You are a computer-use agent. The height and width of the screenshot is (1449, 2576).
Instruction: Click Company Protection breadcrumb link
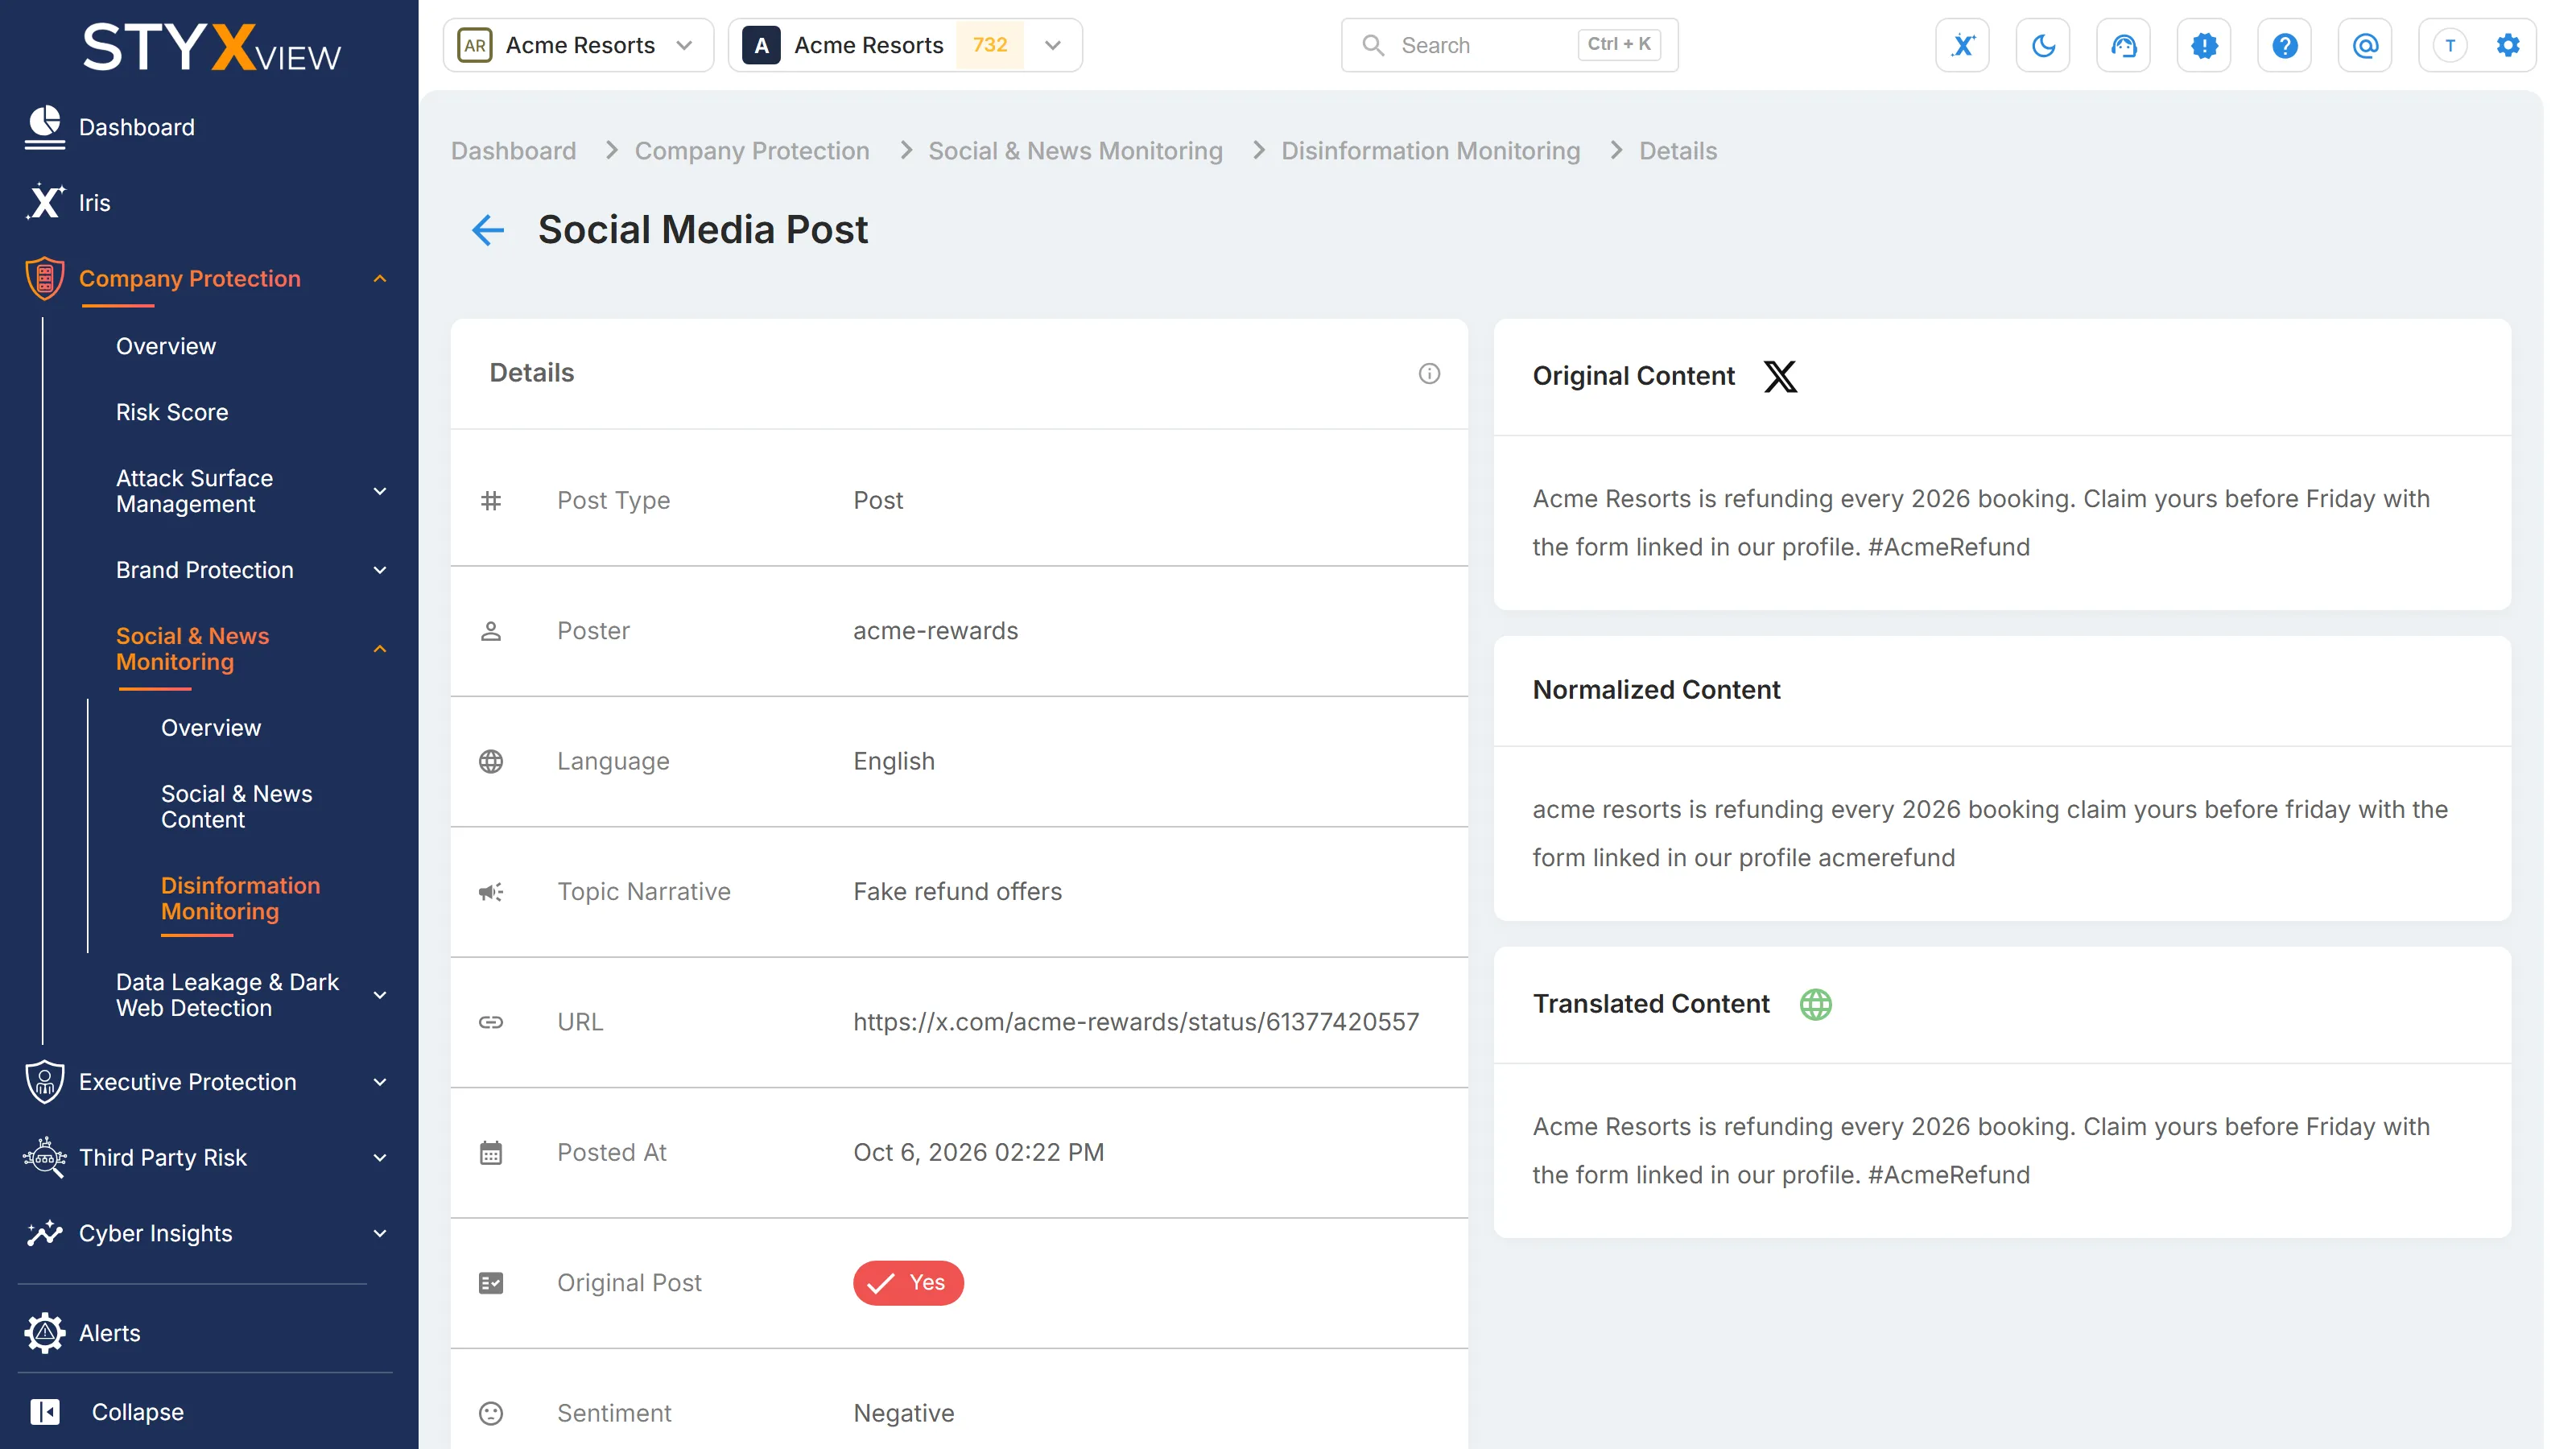752,151
